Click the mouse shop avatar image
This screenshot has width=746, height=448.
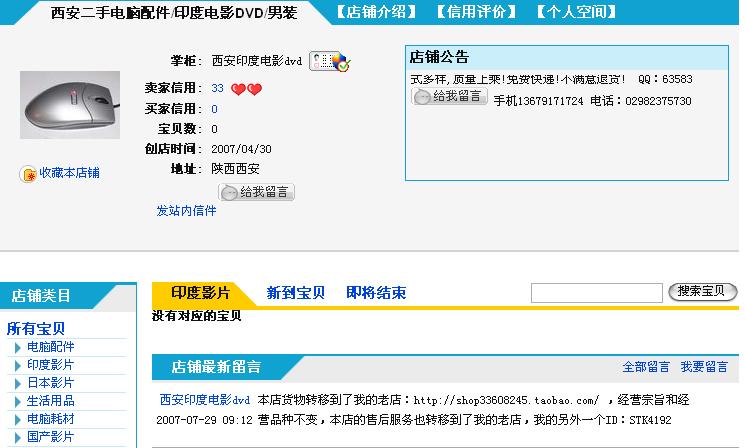tap(70, 105)
